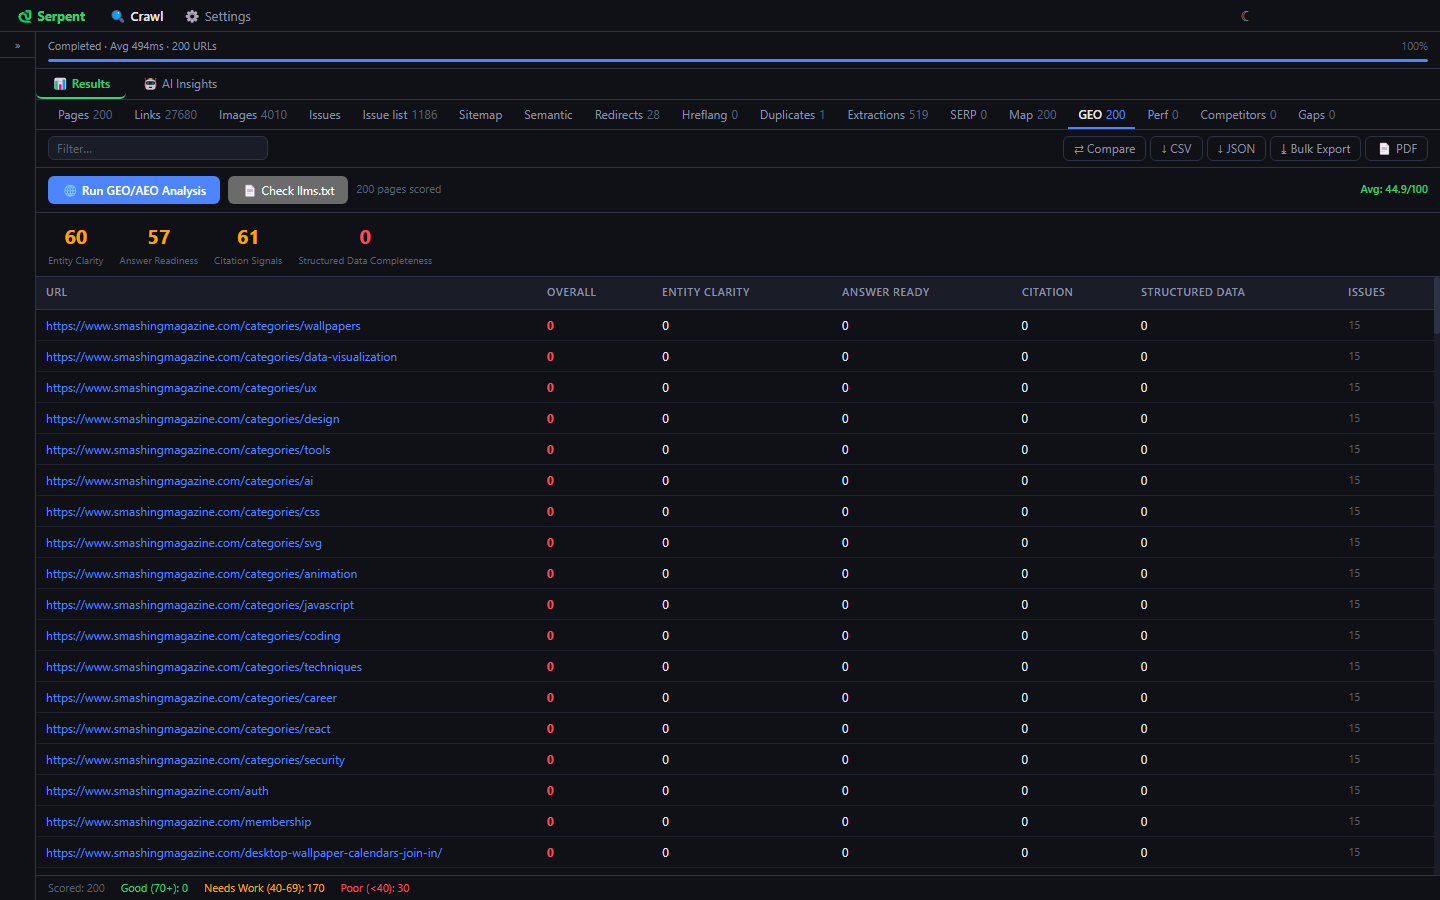The height and width of the screenshot is (900, 1440).
Task: Open Settings via the gear icon
Action: coord(192,17)
